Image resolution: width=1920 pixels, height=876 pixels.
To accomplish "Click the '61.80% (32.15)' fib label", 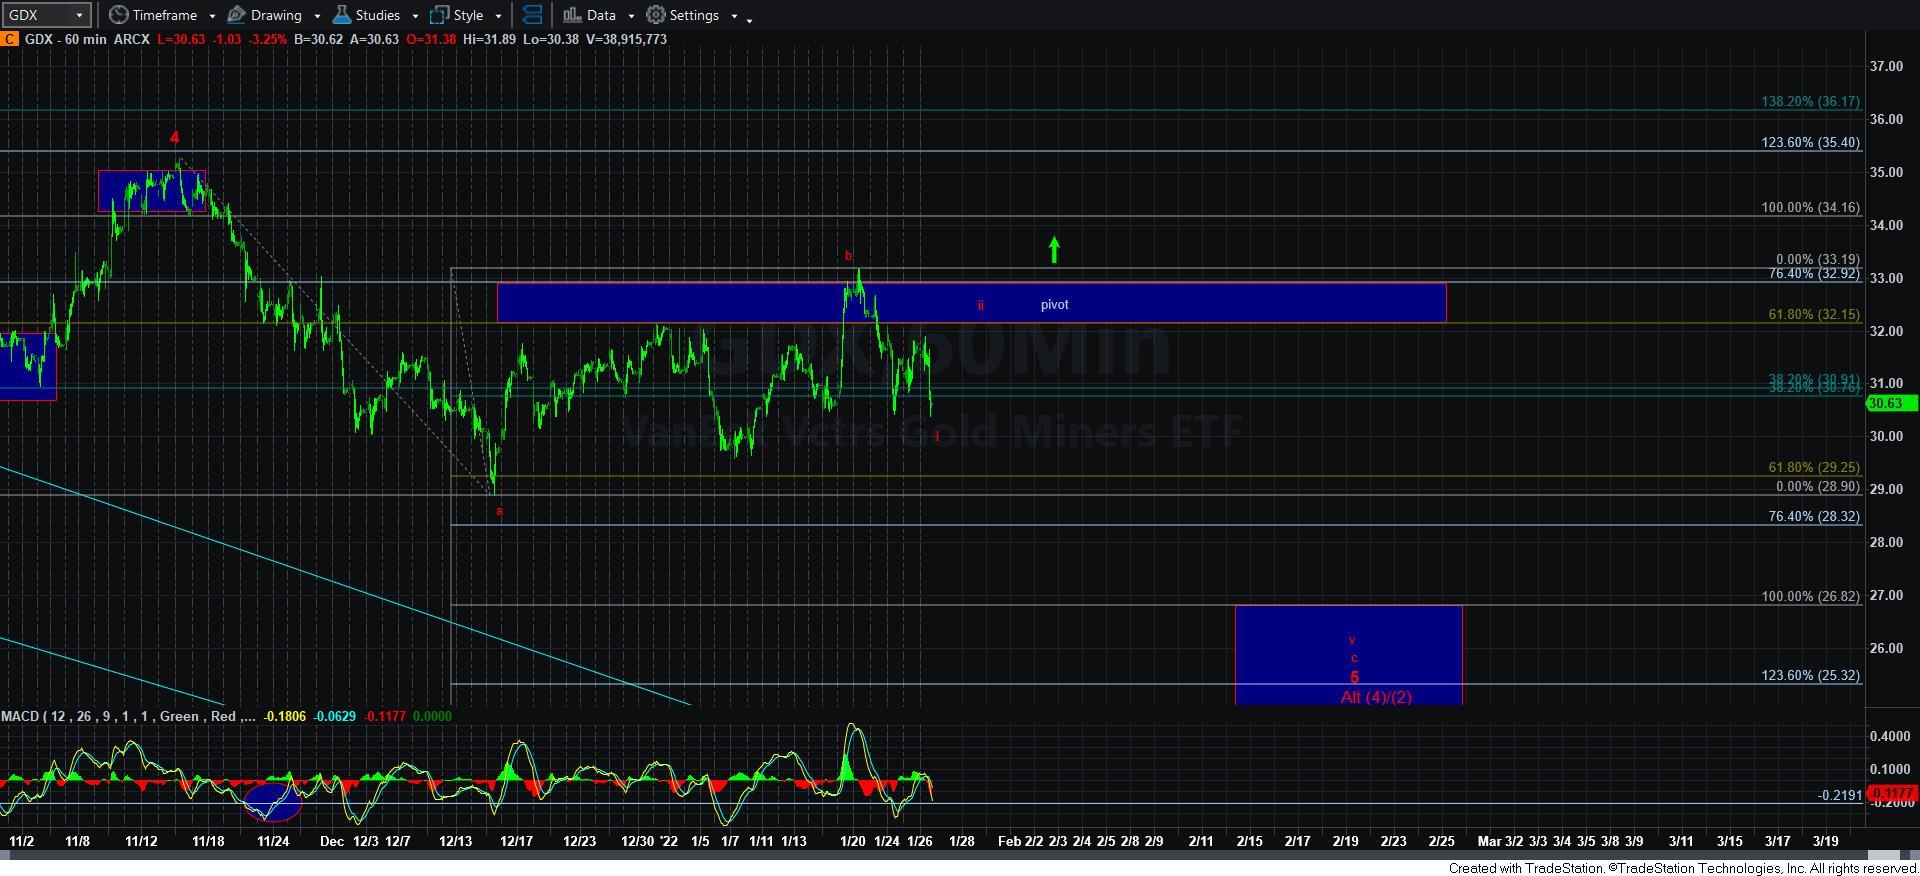I will tap(1814, 314).
